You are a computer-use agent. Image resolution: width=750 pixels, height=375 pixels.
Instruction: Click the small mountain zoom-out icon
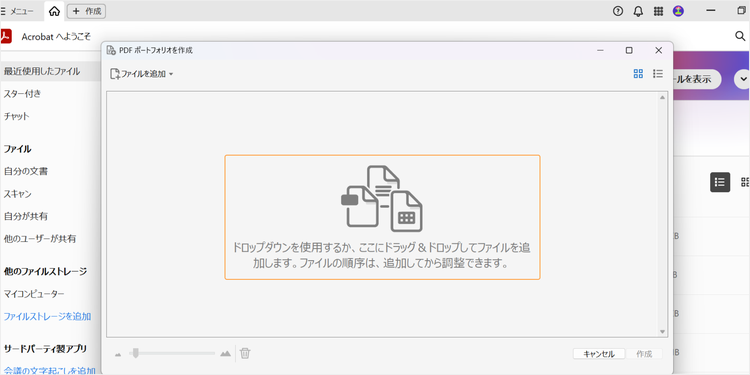pyautogui.click(x=118, y=354)
